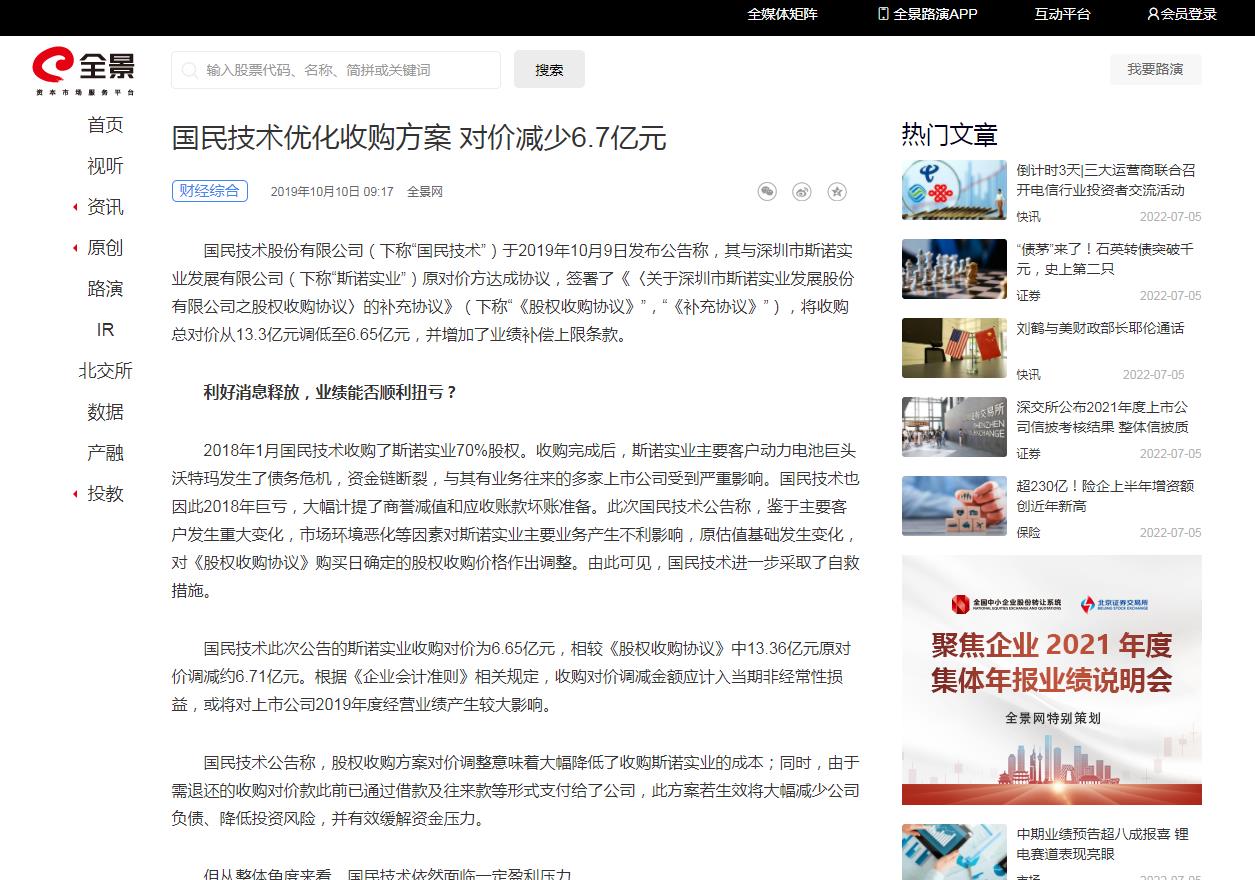Screen dimensions: 1255x880
Task: Click the date 2019年10月10日 09:17
Action: click(332, 192)
